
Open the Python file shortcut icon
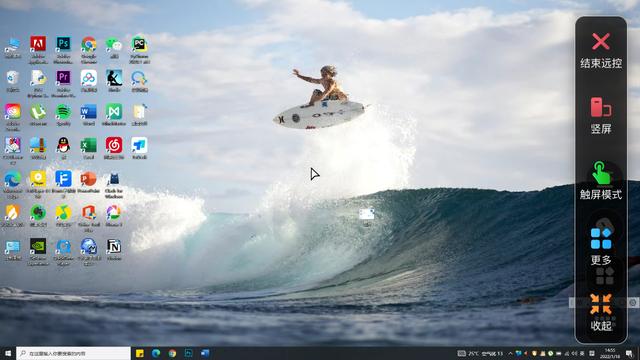pos(38,83)
